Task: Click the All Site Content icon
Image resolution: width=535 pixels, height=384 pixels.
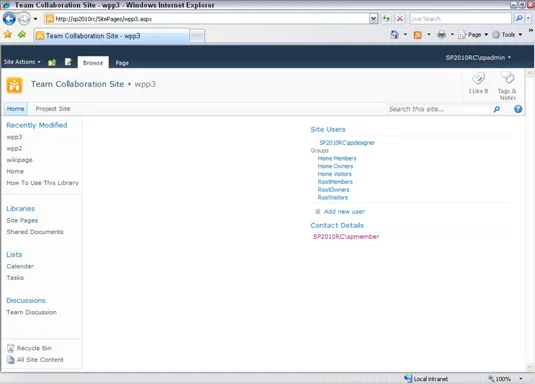Action: (x=11, y=359)
